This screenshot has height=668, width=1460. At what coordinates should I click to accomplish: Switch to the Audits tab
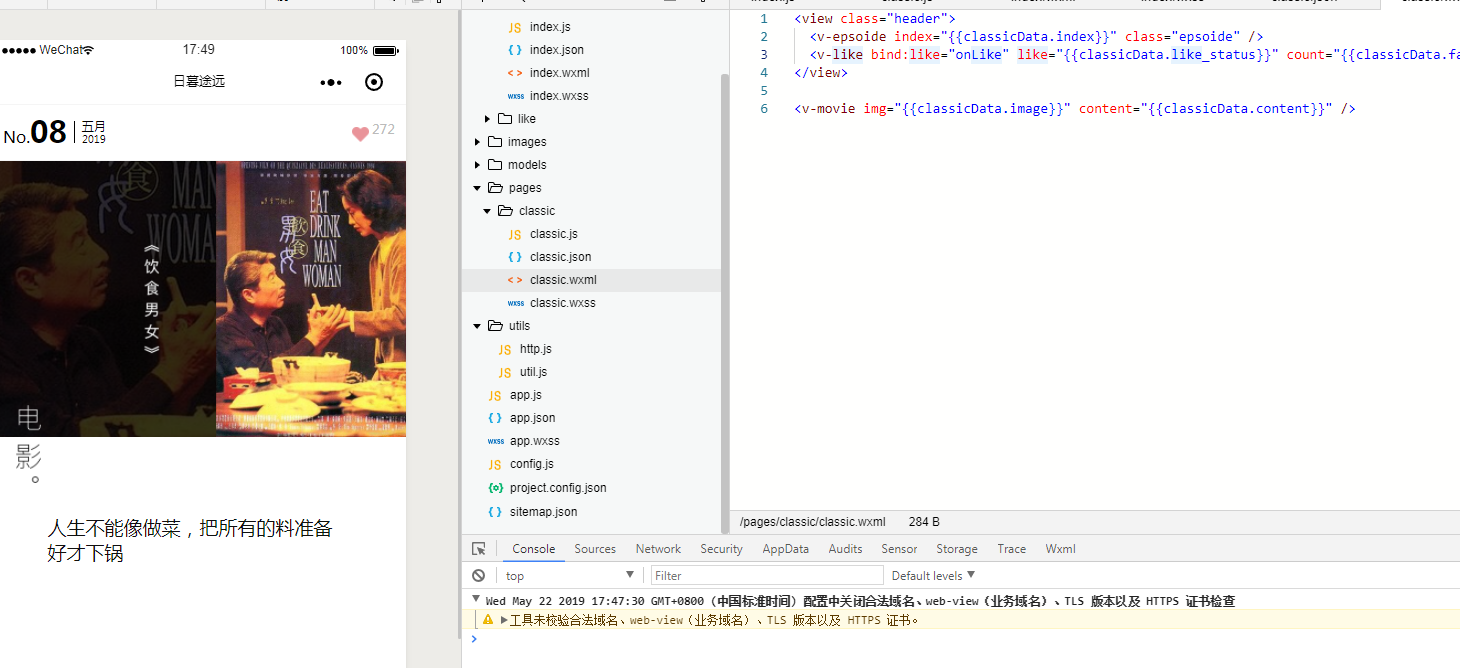pos(845,549)
